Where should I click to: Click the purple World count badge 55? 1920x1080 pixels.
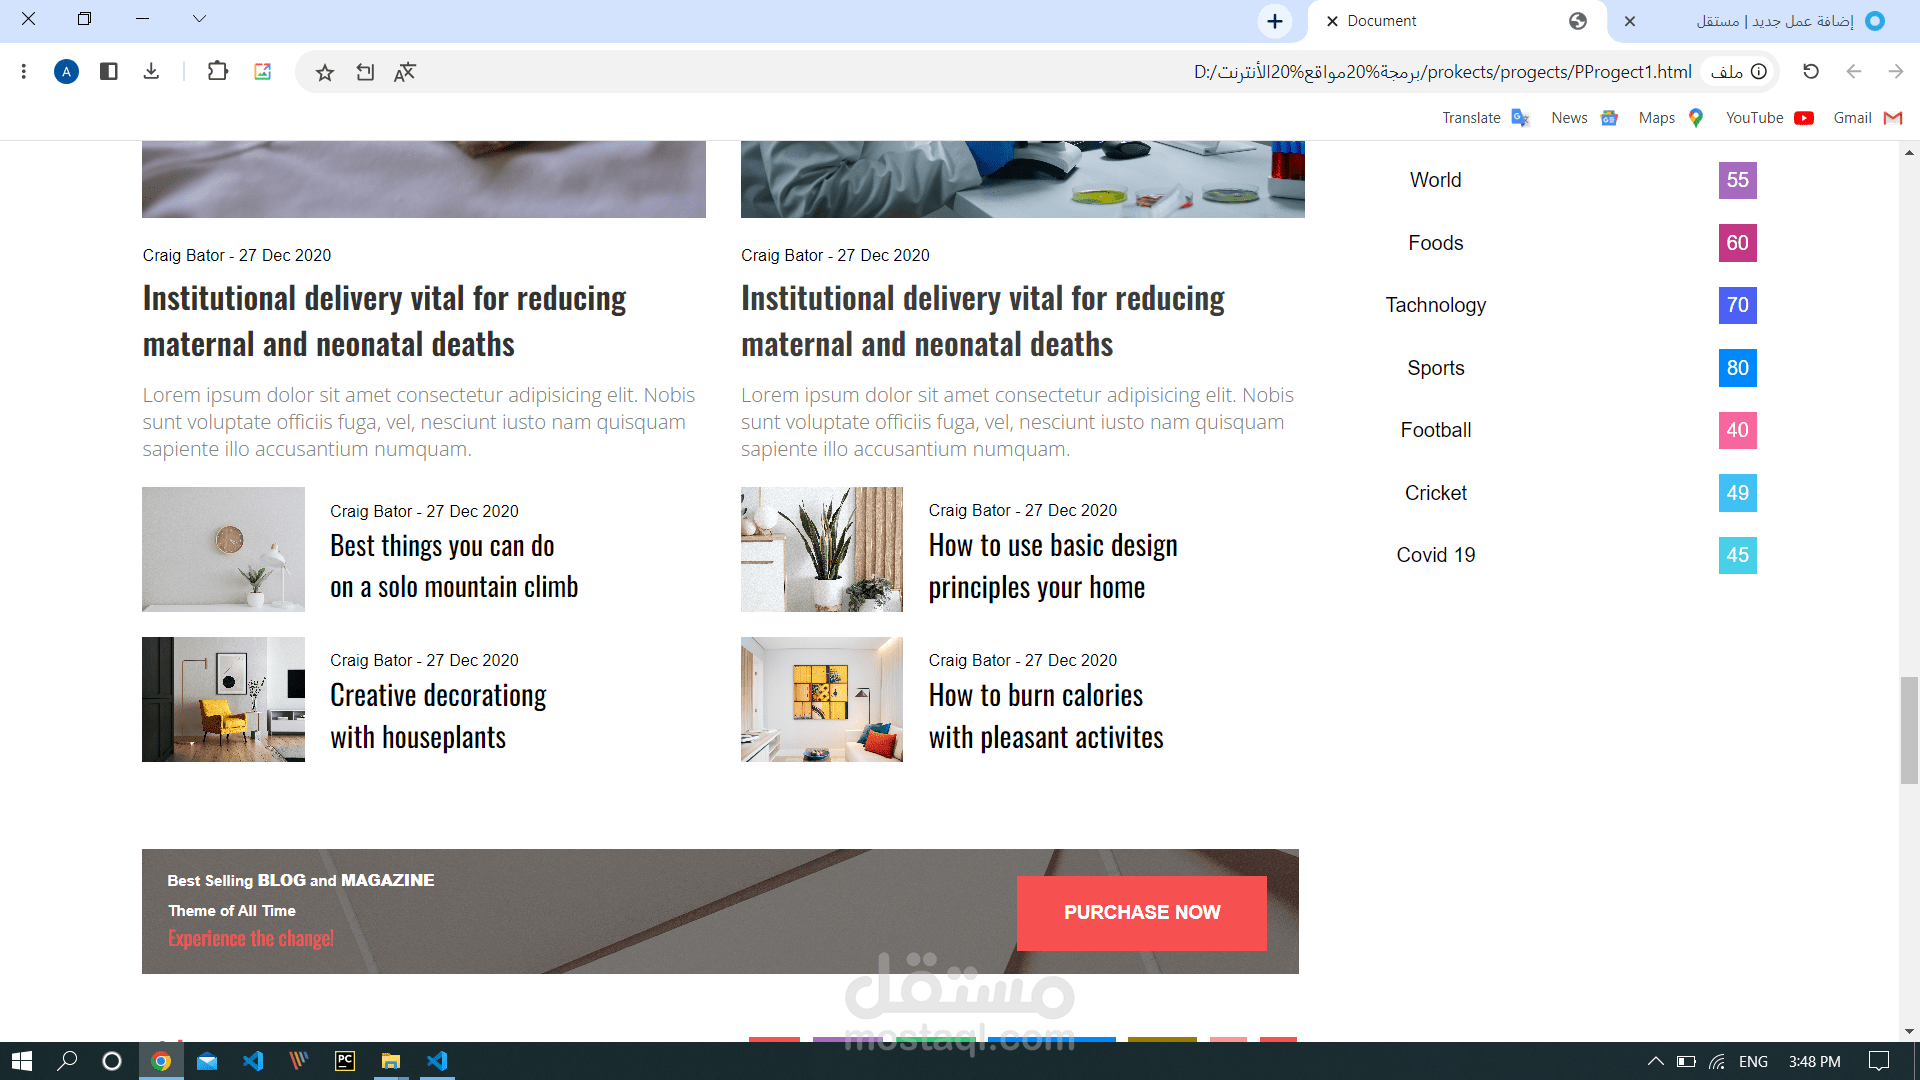click(x=1737, y=180)
